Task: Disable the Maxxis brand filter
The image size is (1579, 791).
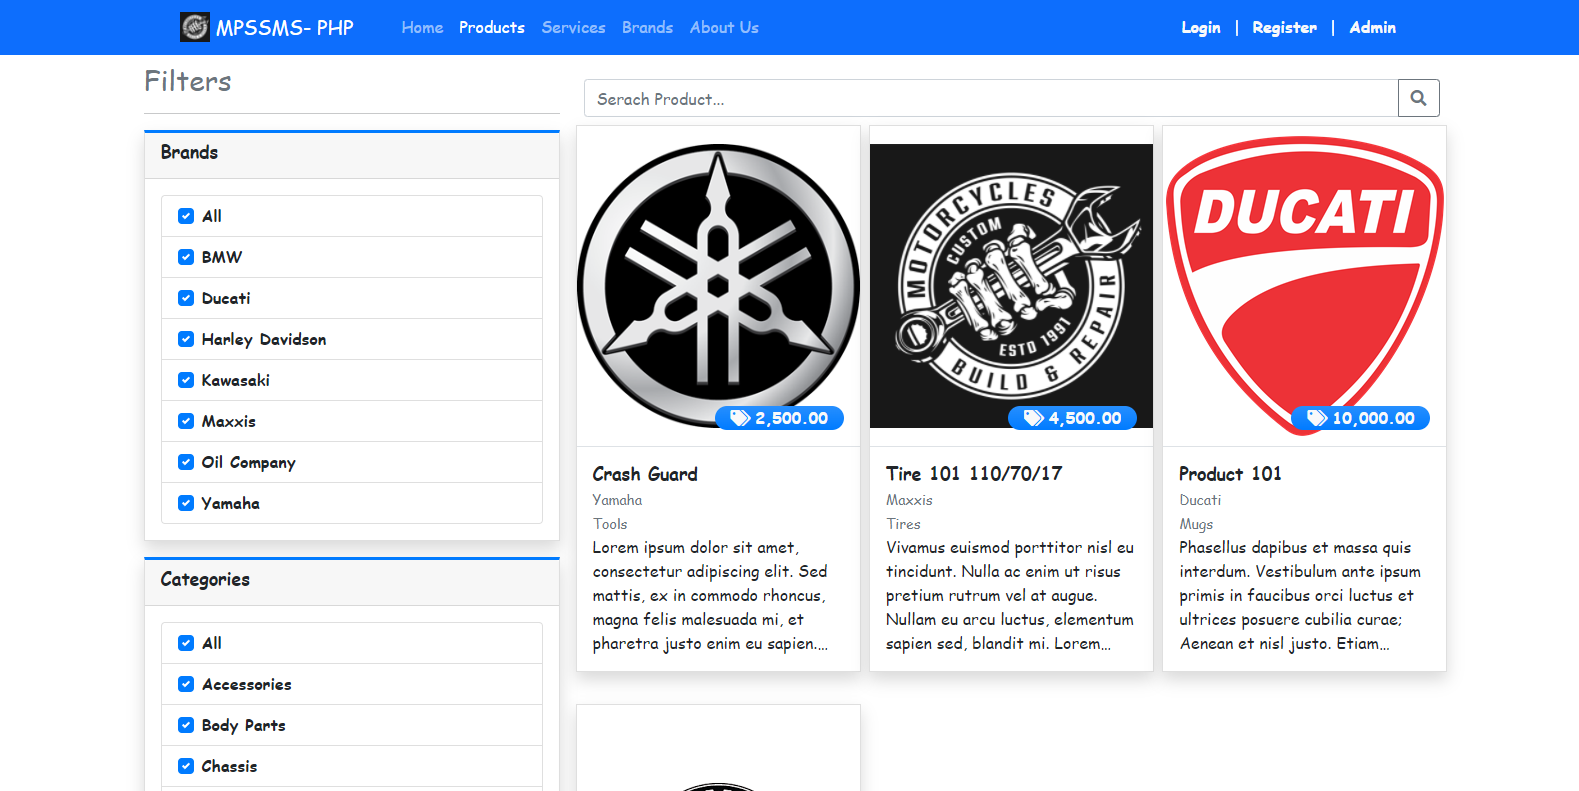Action: (186, 421)
